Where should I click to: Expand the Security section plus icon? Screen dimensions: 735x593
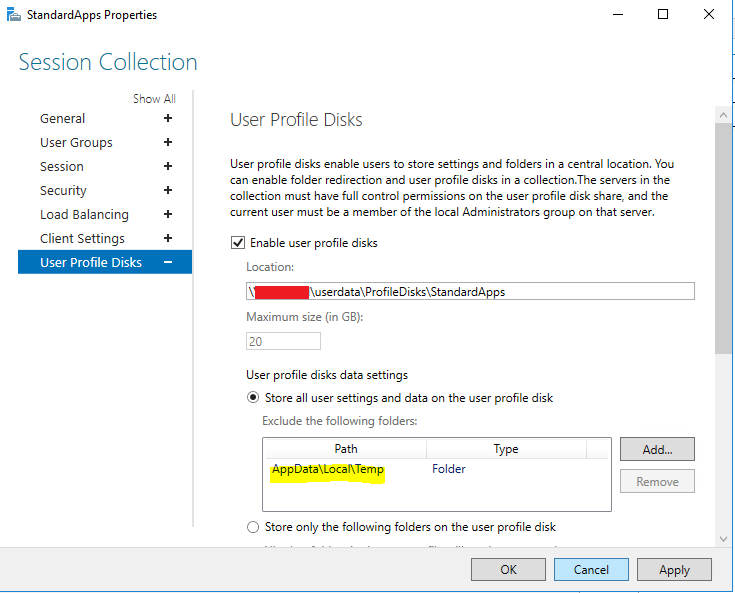tap(168, 190)
